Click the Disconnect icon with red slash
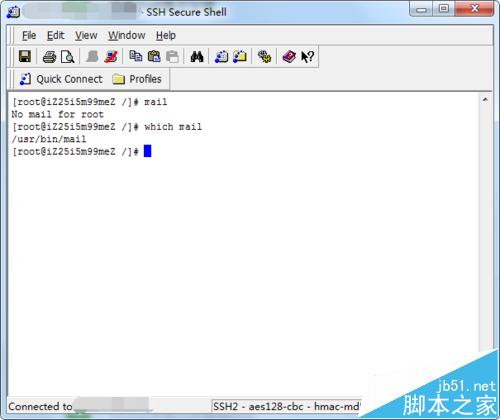Image resolution: width=500 pixels, height=420 pixels. click(x=111, y=57)
